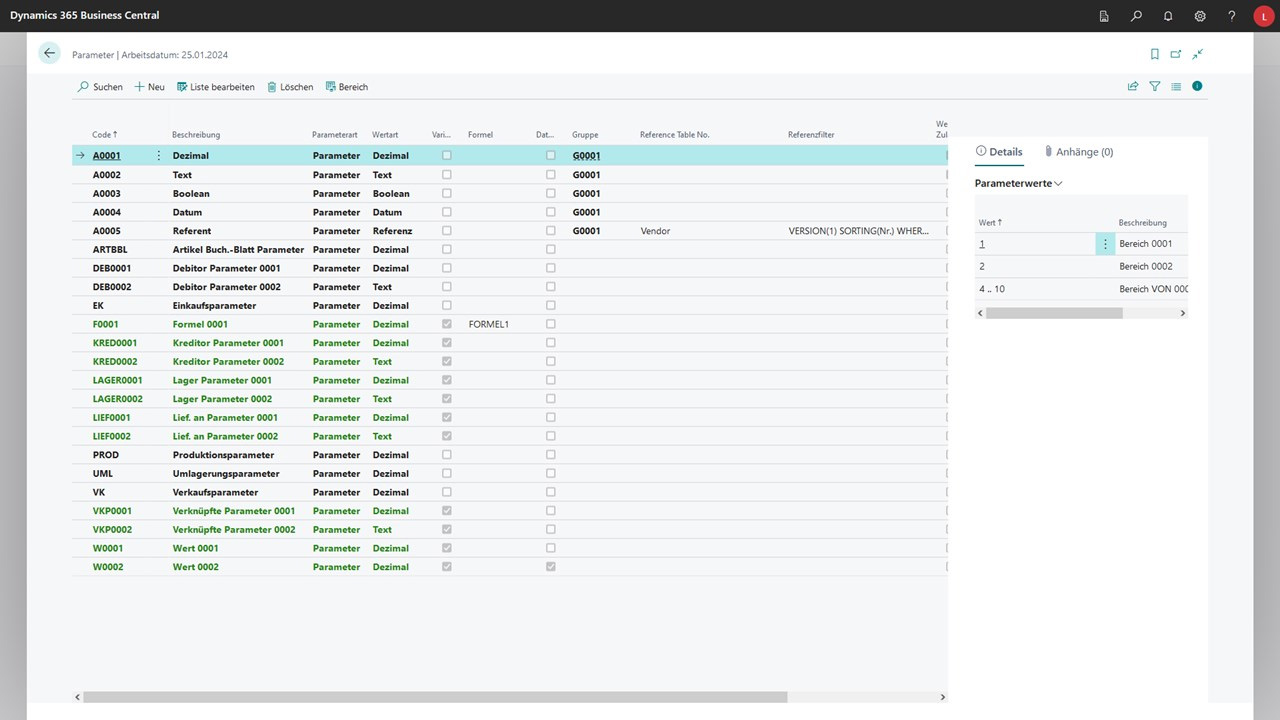
Task: Click left arrow of main list scrollbar
Action: pyautogui.click(x=76, y=697)
